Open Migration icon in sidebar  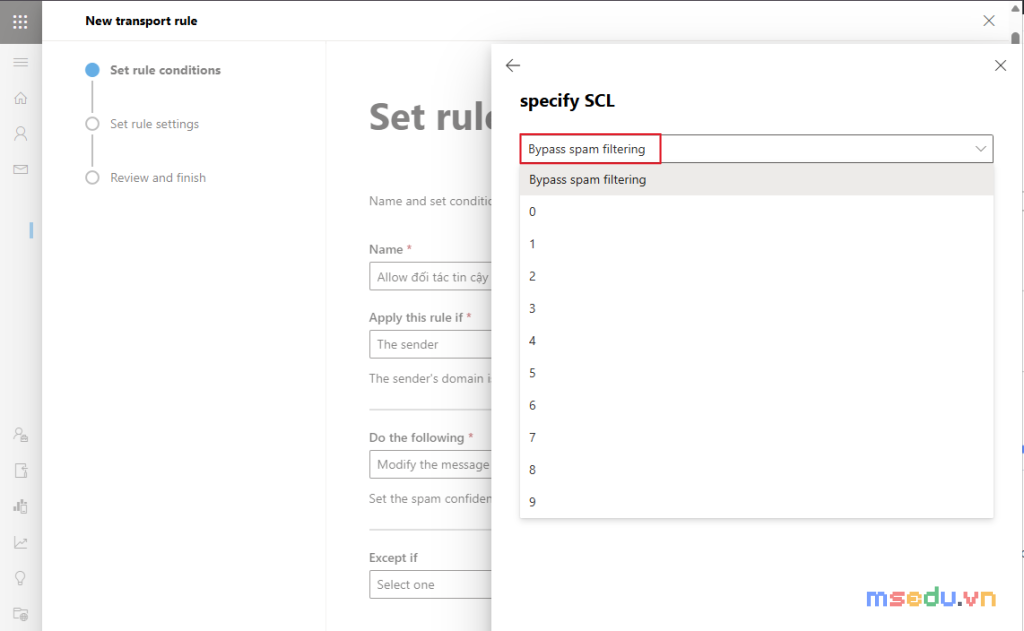tap(20, 470)
